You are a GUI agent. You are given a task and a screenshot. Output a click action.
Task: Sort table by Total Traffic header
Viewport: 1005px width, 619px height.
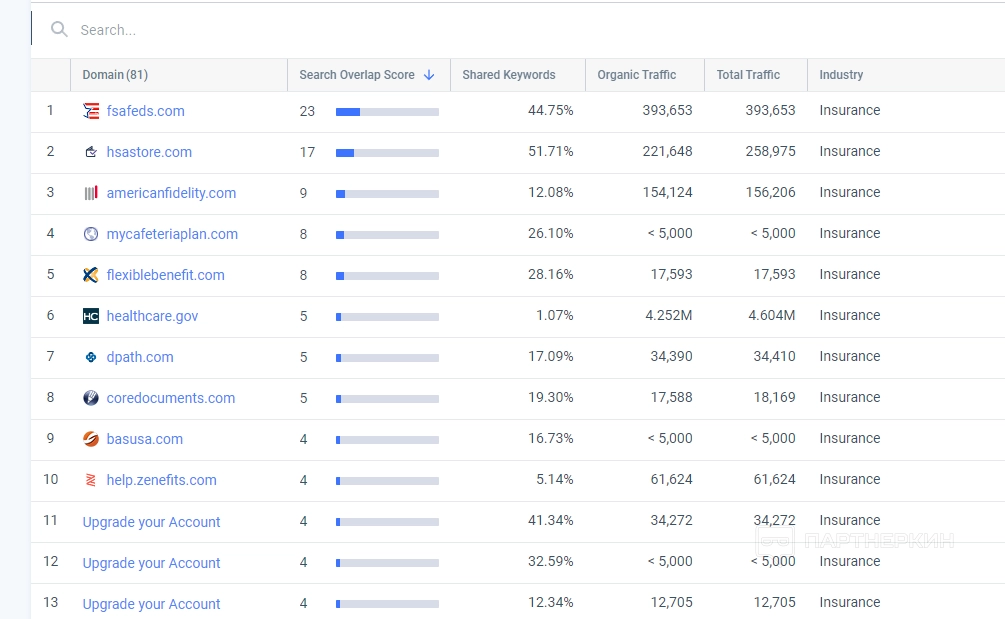[748, 75]
